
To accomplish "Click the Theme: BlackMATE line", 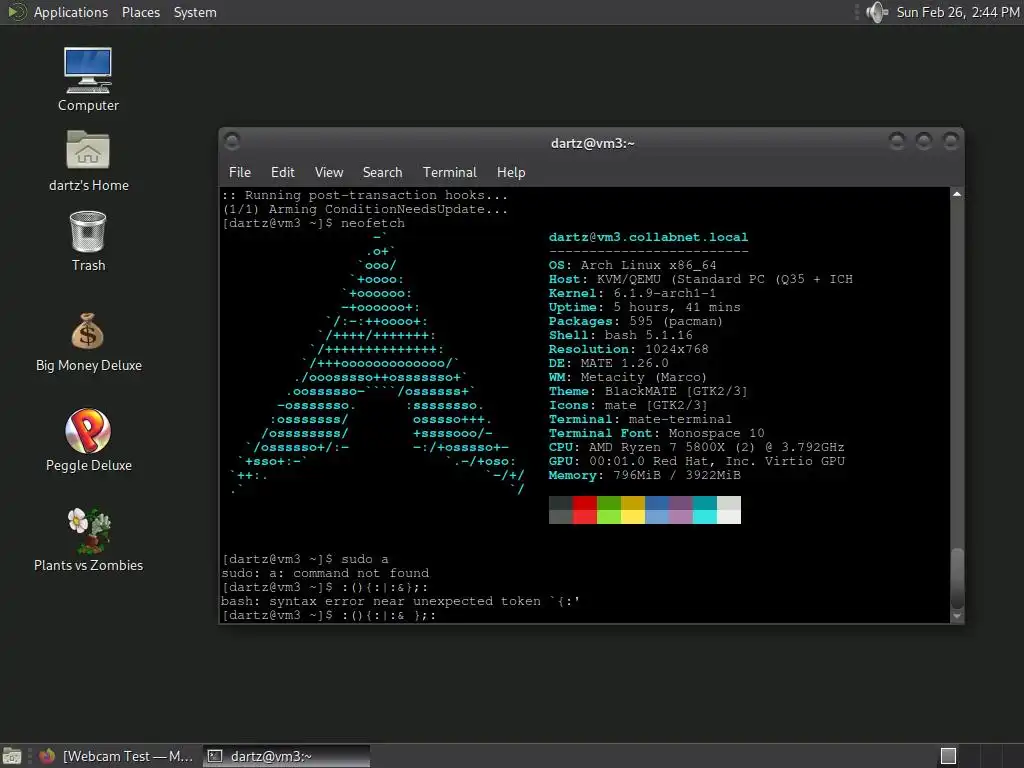I will (648, 391).
